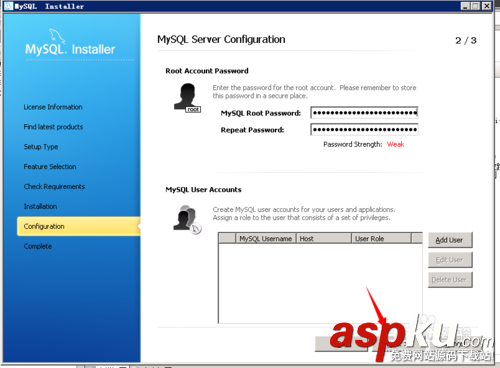The width and height of the screenshot is (500, 368).
Task: Sort by the Host column header
Action: coord(324,239)
